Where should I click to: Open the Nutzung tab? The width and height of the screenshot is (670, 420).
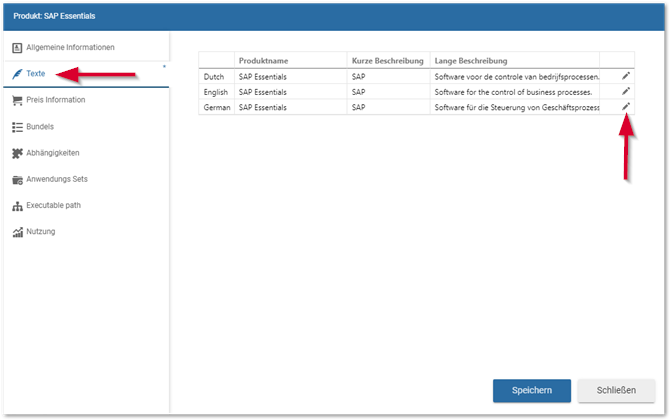[x=86, y=232]
